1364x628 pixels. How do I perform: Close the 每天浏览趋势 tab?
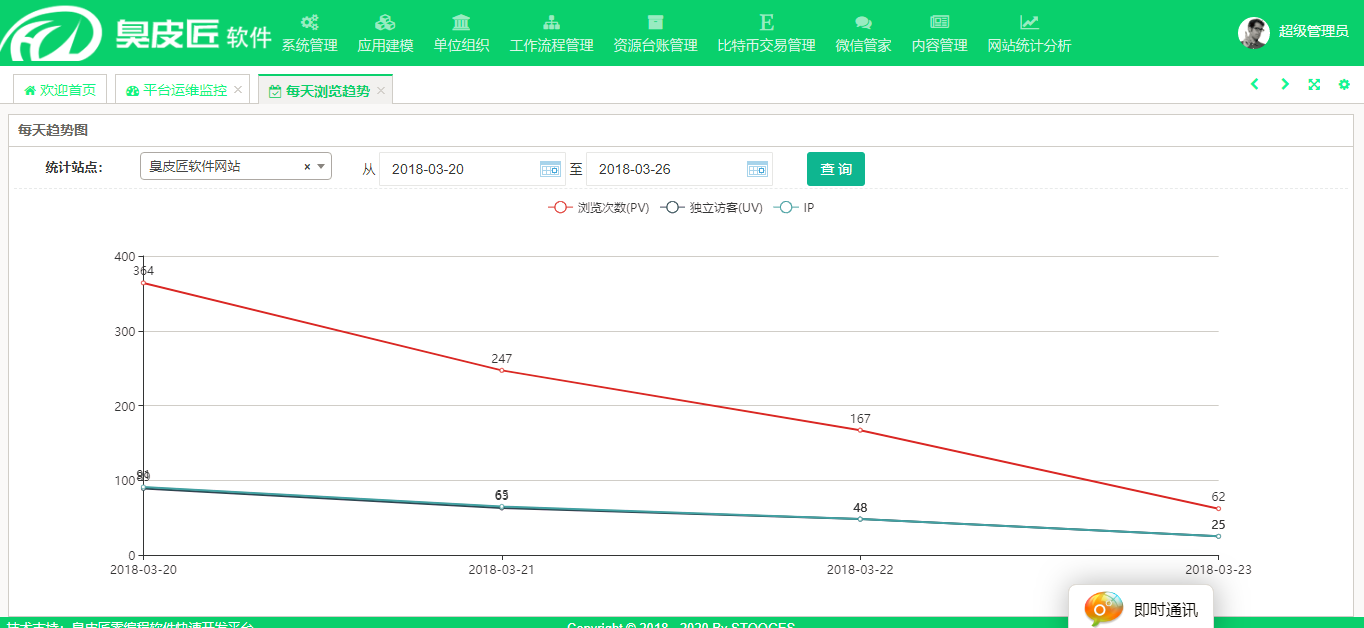click(x=381, y=91)
